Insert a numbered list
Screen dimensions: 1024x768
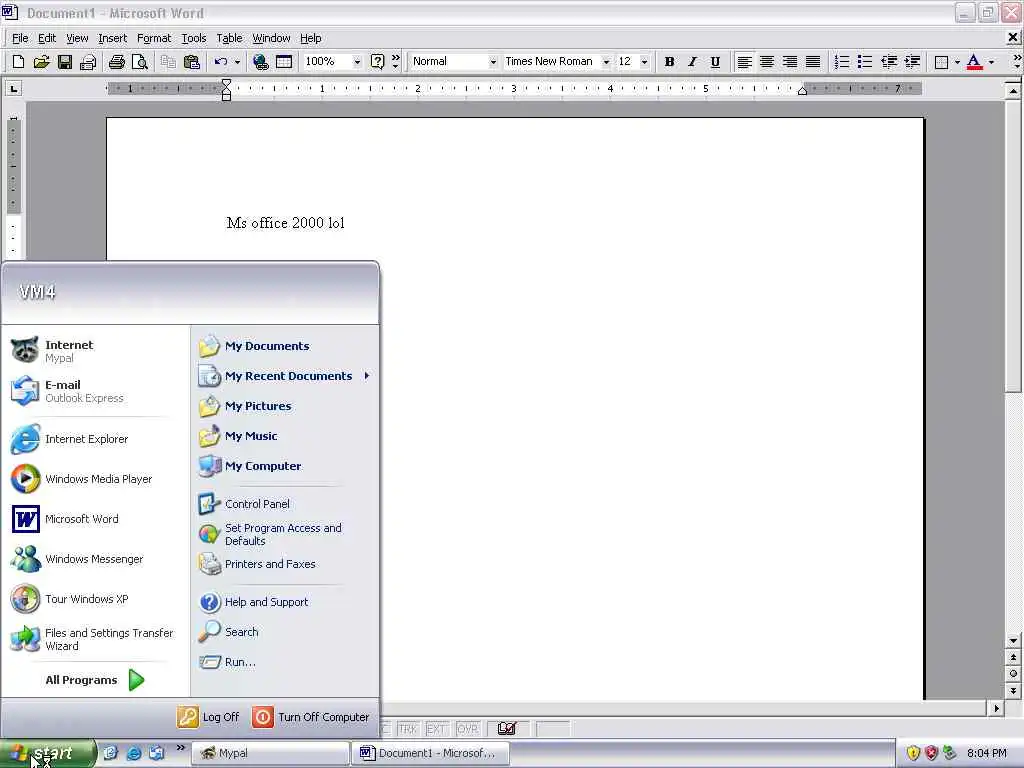pos(842,61)
